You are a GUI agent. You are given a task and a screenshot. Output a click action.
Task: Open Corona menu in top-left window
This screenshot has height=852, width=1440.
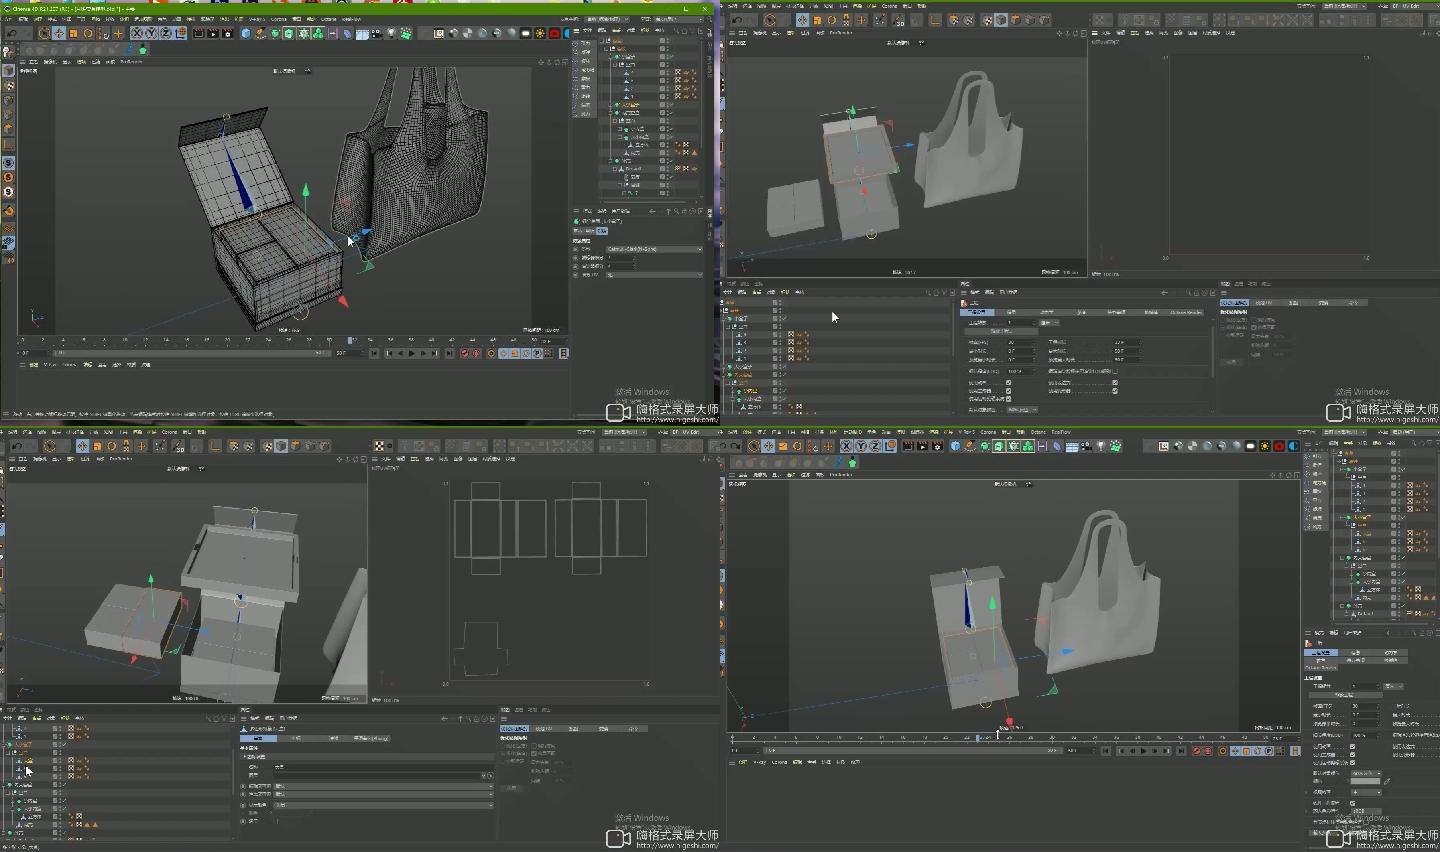pyautogui.click(x=278, y=19)
